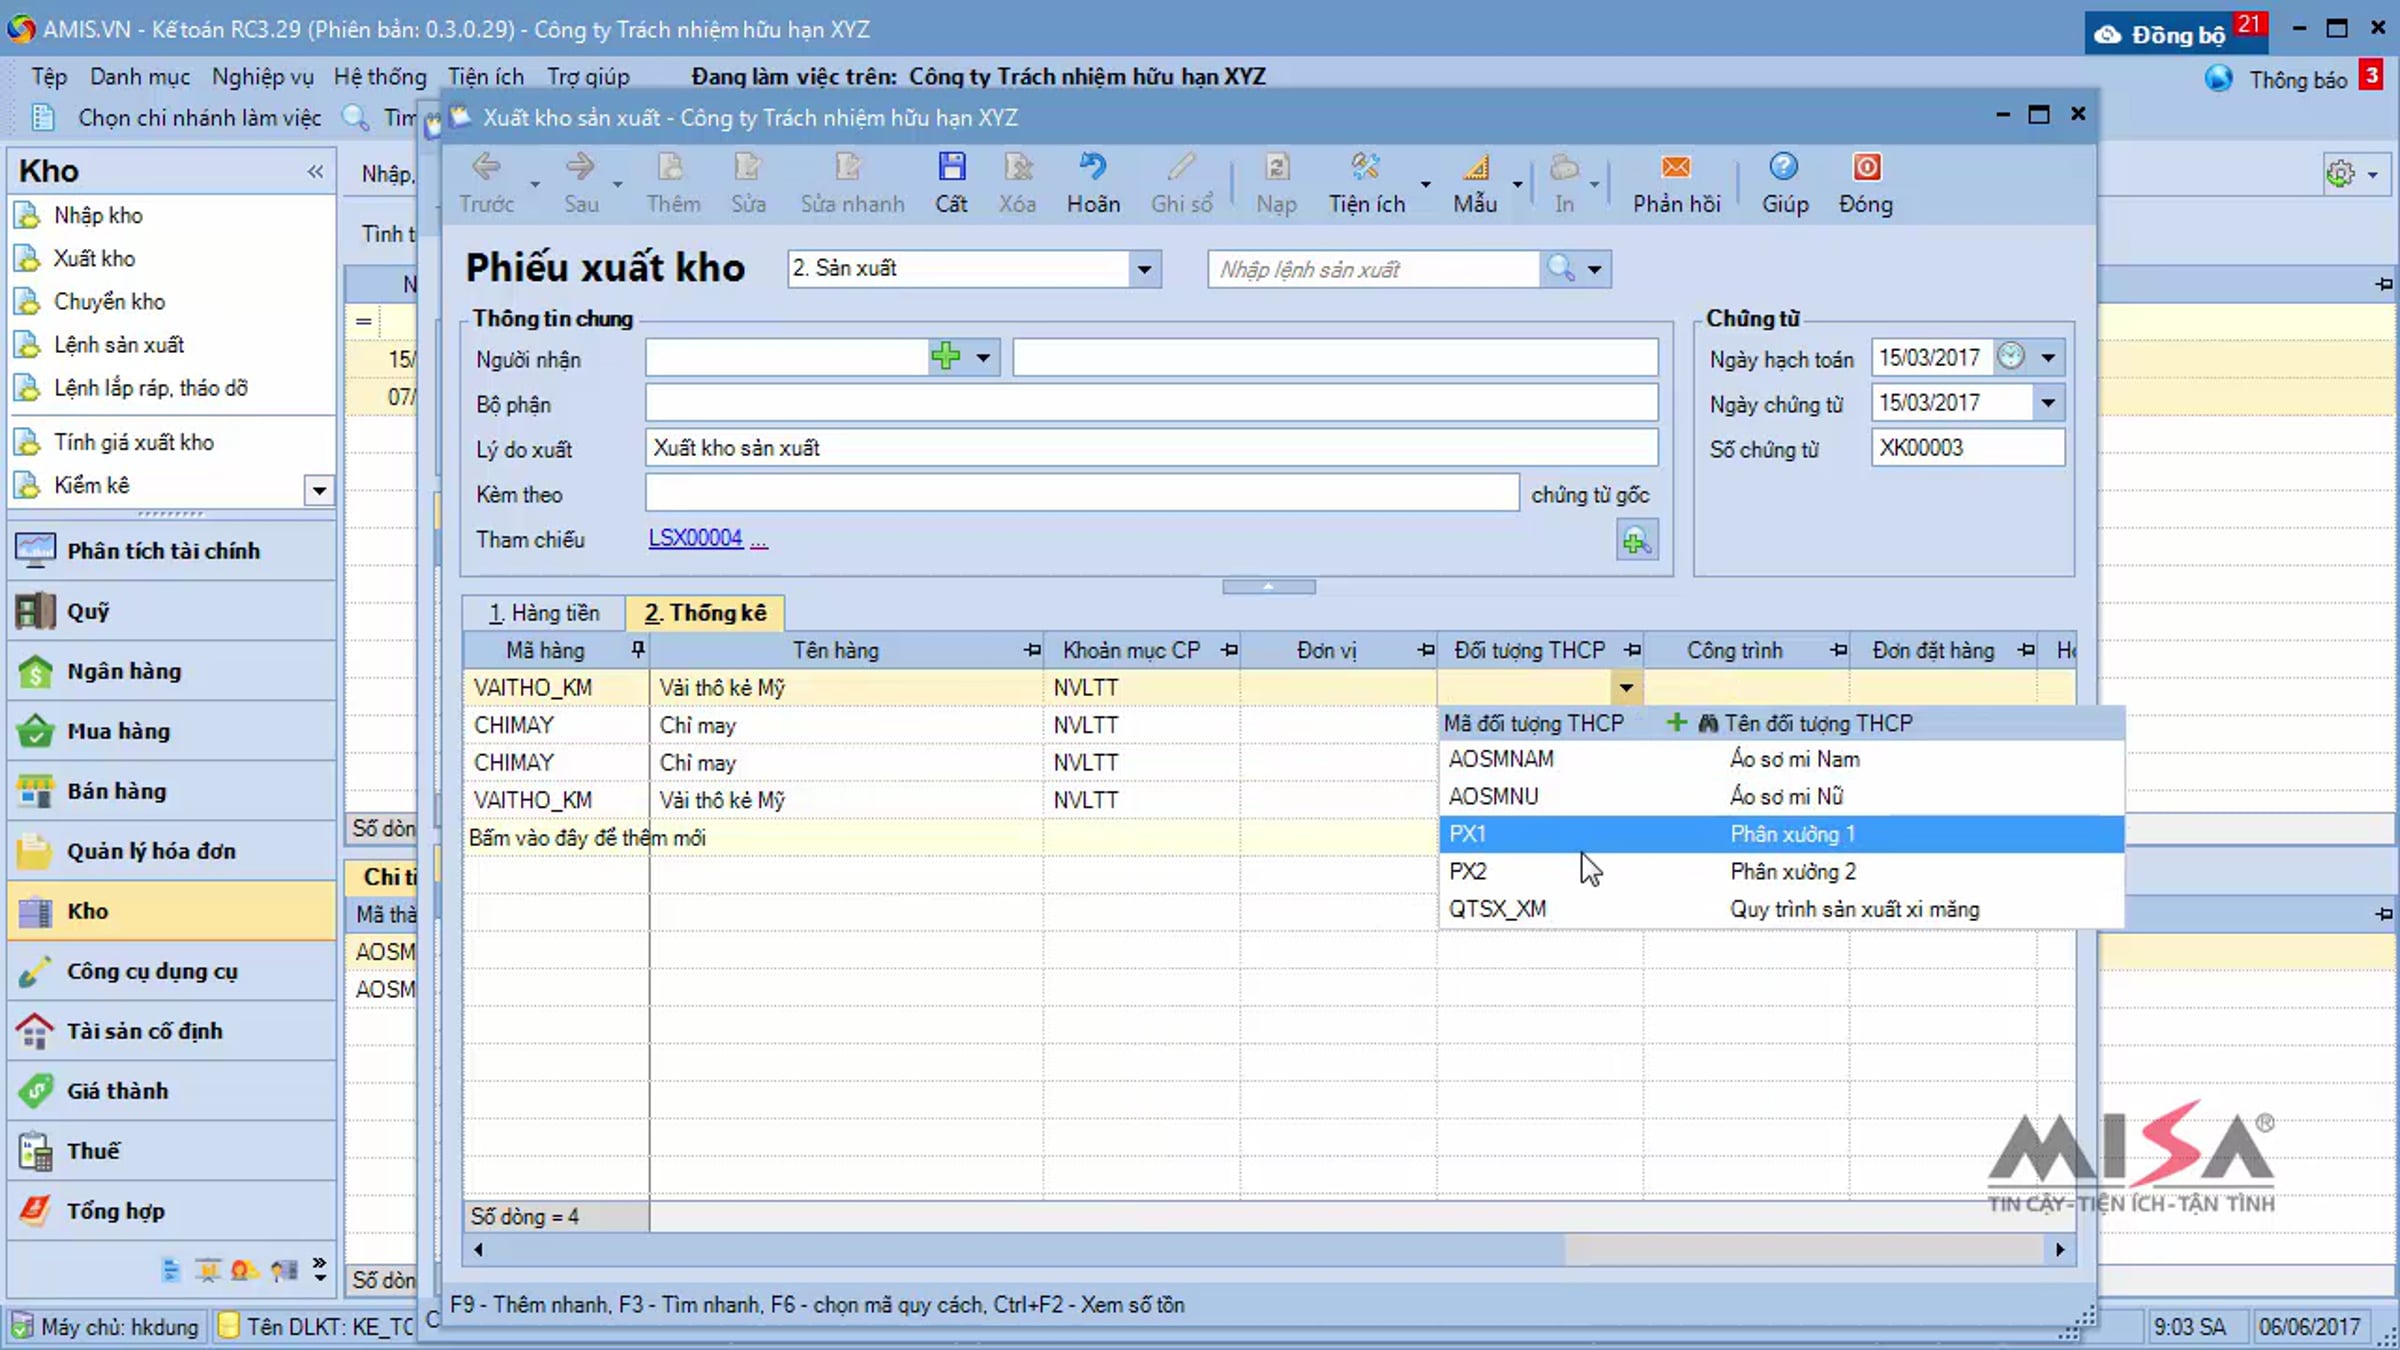This screenshot has width=2400, height=1350.
Task: Open the Phiếu xuất kho type dropdown
Action: coord(1144,268)
